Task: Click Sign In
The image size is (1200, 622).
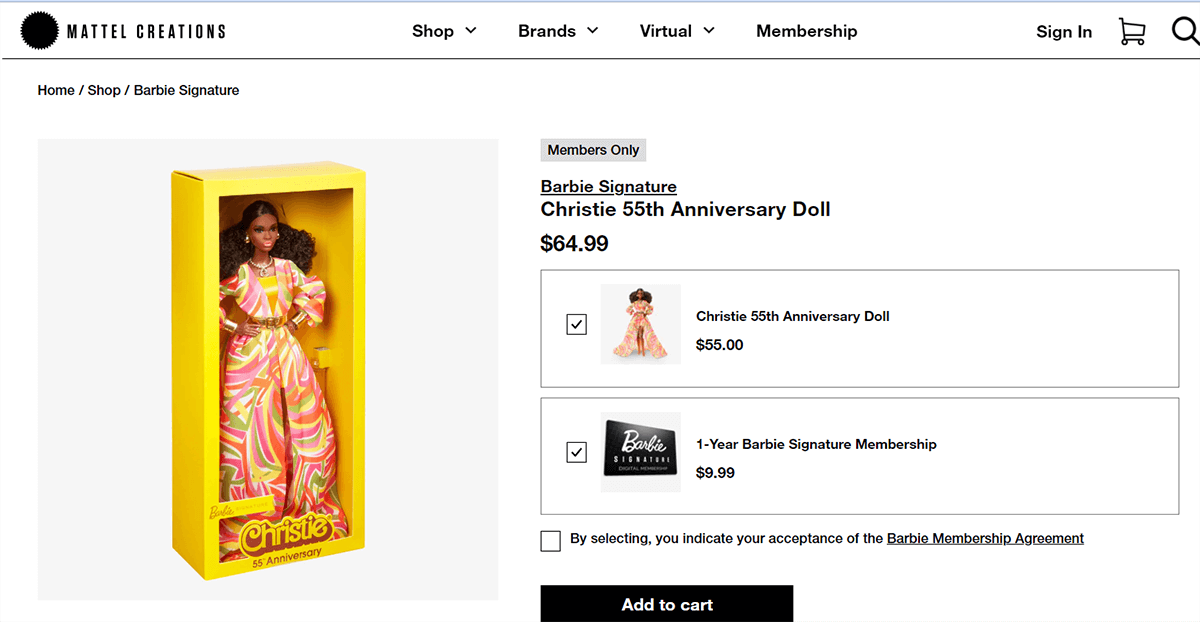Action: click(x=1064, y=31)
